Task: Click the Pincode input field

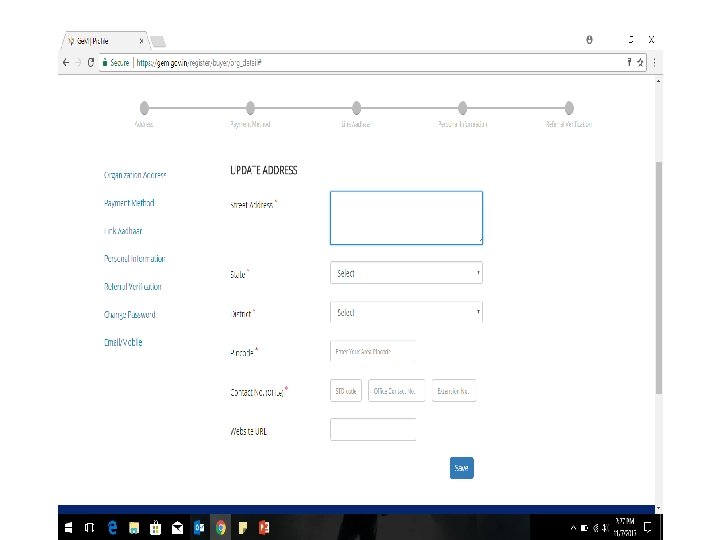Action: click(373, 351)
